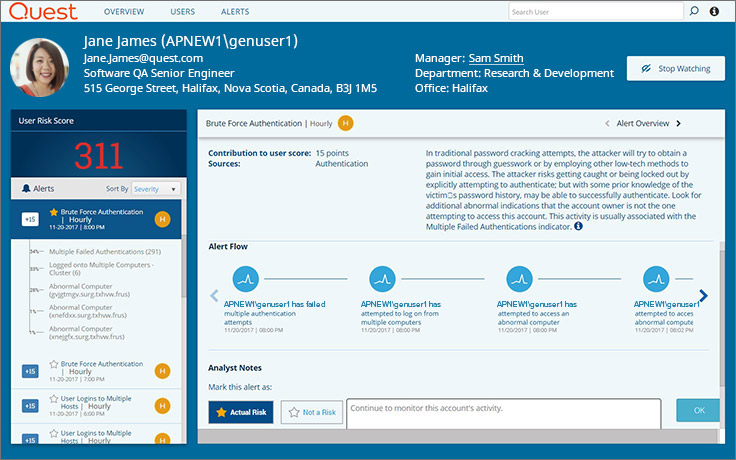
Task: Click Alert Overview label
Action: (x=643, y=123)
